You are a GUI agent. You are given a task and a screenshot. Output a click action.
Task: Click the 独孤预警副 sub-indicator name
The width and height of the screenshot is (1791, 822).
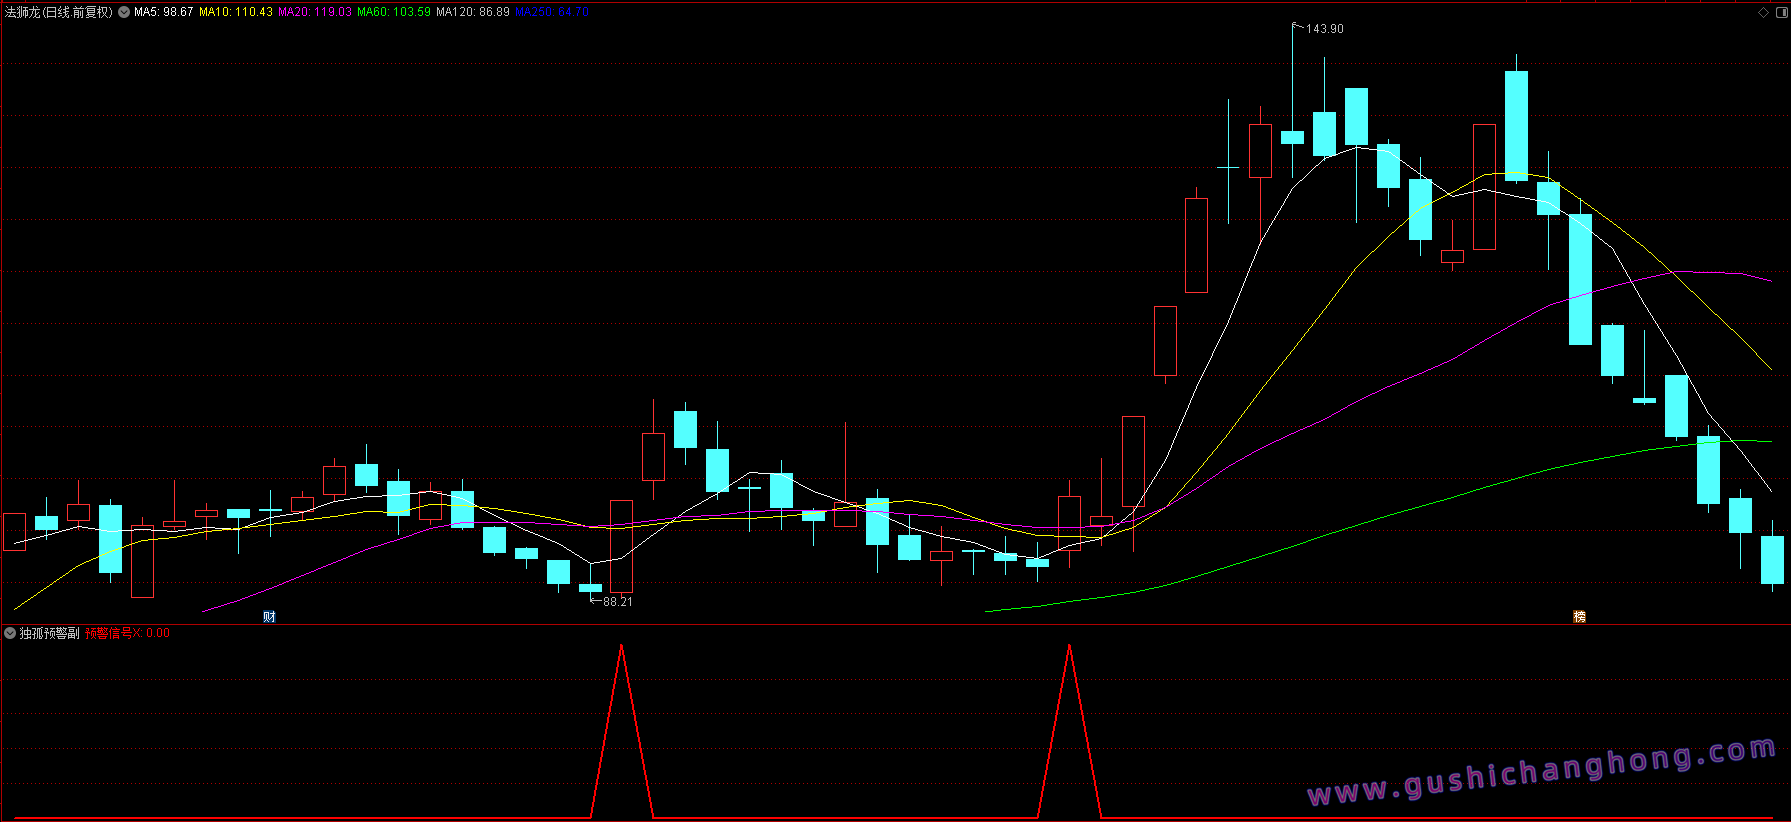[49, 633]
